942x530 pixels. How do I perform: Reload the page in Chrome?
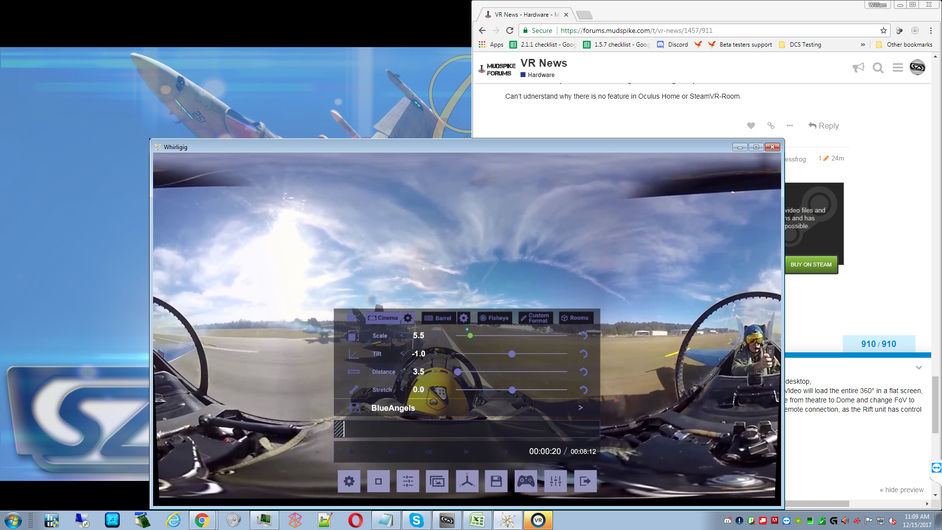(509, 31)
